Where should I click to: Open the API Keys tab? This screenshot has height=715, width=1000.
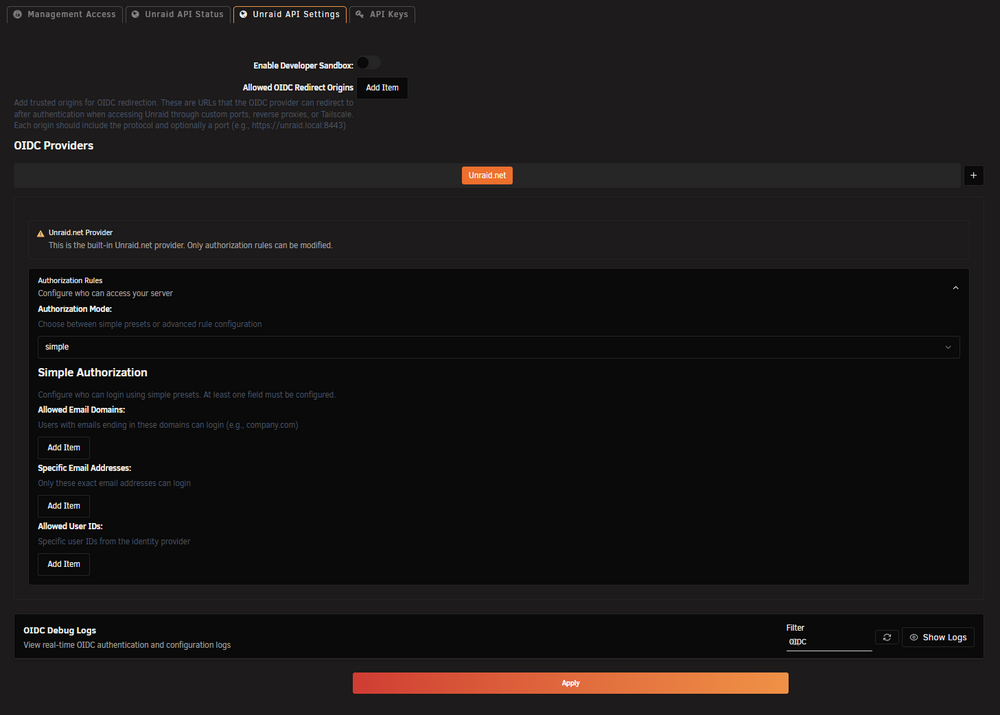pyautogui.click(x=382, y=14)
